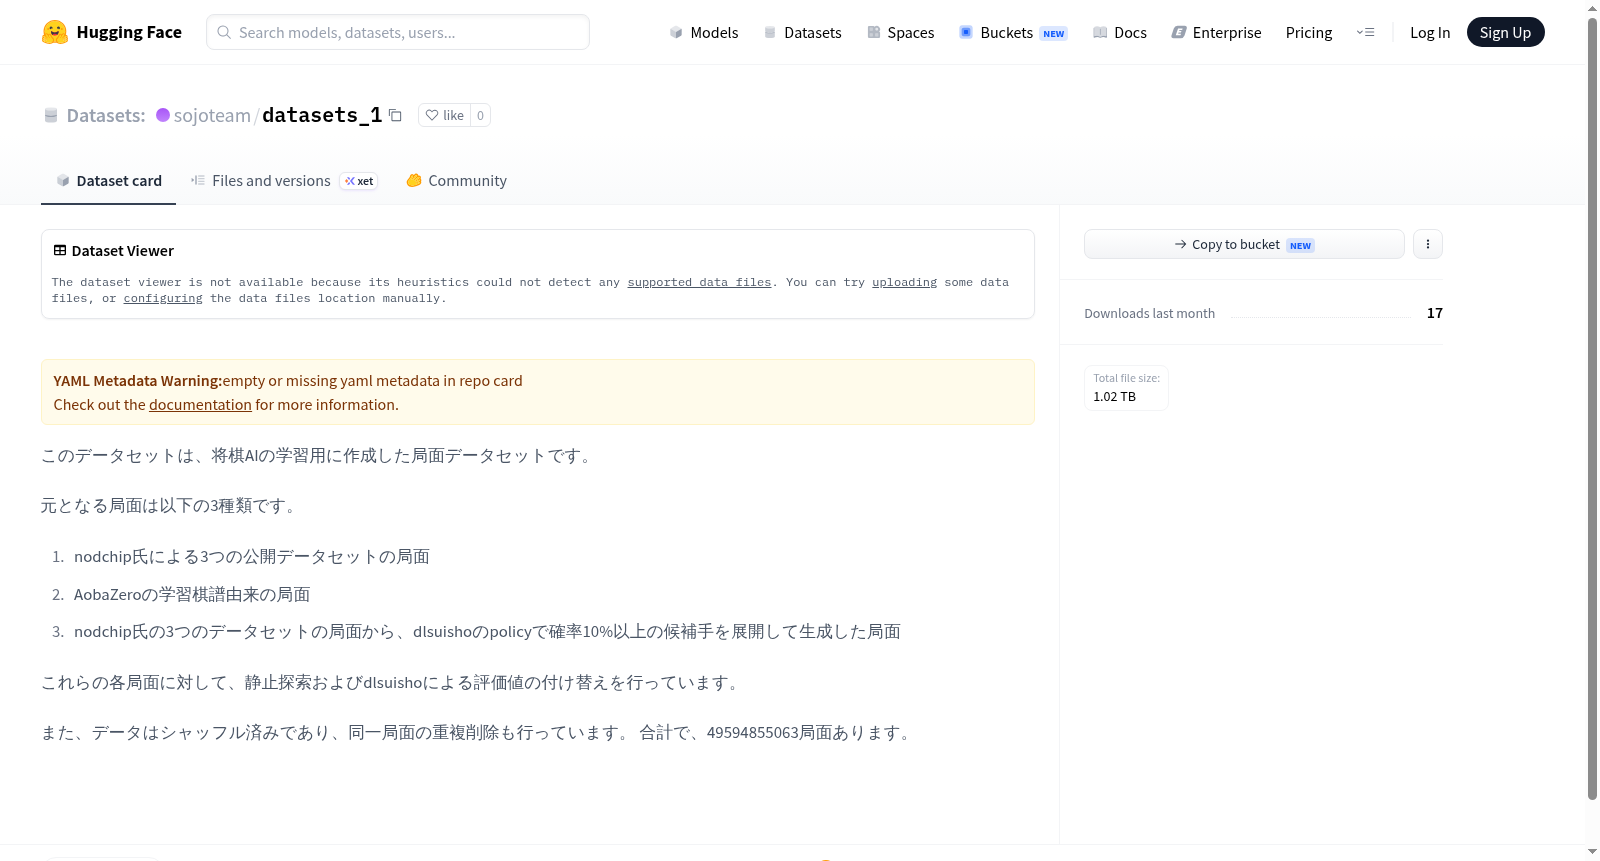Click list item mentioning AobaZero
1600x861 pixels.
(192, 594)
